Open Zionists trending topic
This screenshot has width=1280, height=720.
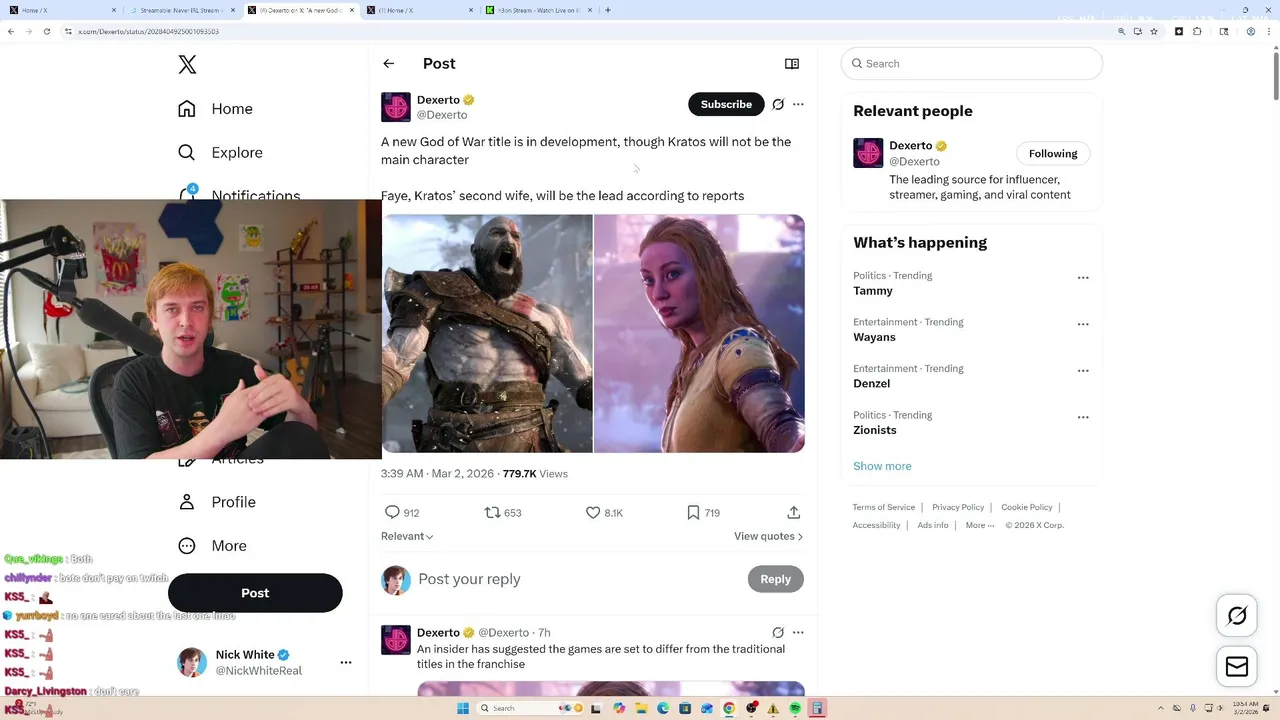(x=875, y=430)
